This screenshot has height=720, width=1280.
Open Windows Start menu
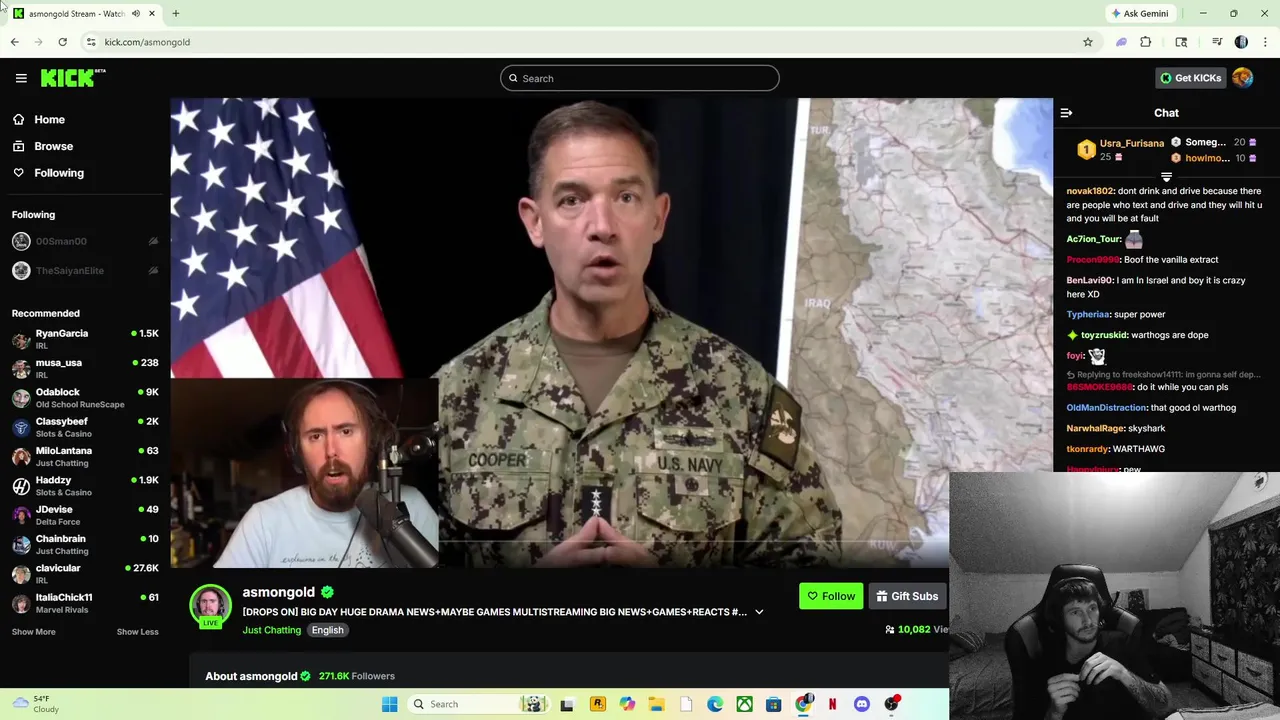click(389, 704)
